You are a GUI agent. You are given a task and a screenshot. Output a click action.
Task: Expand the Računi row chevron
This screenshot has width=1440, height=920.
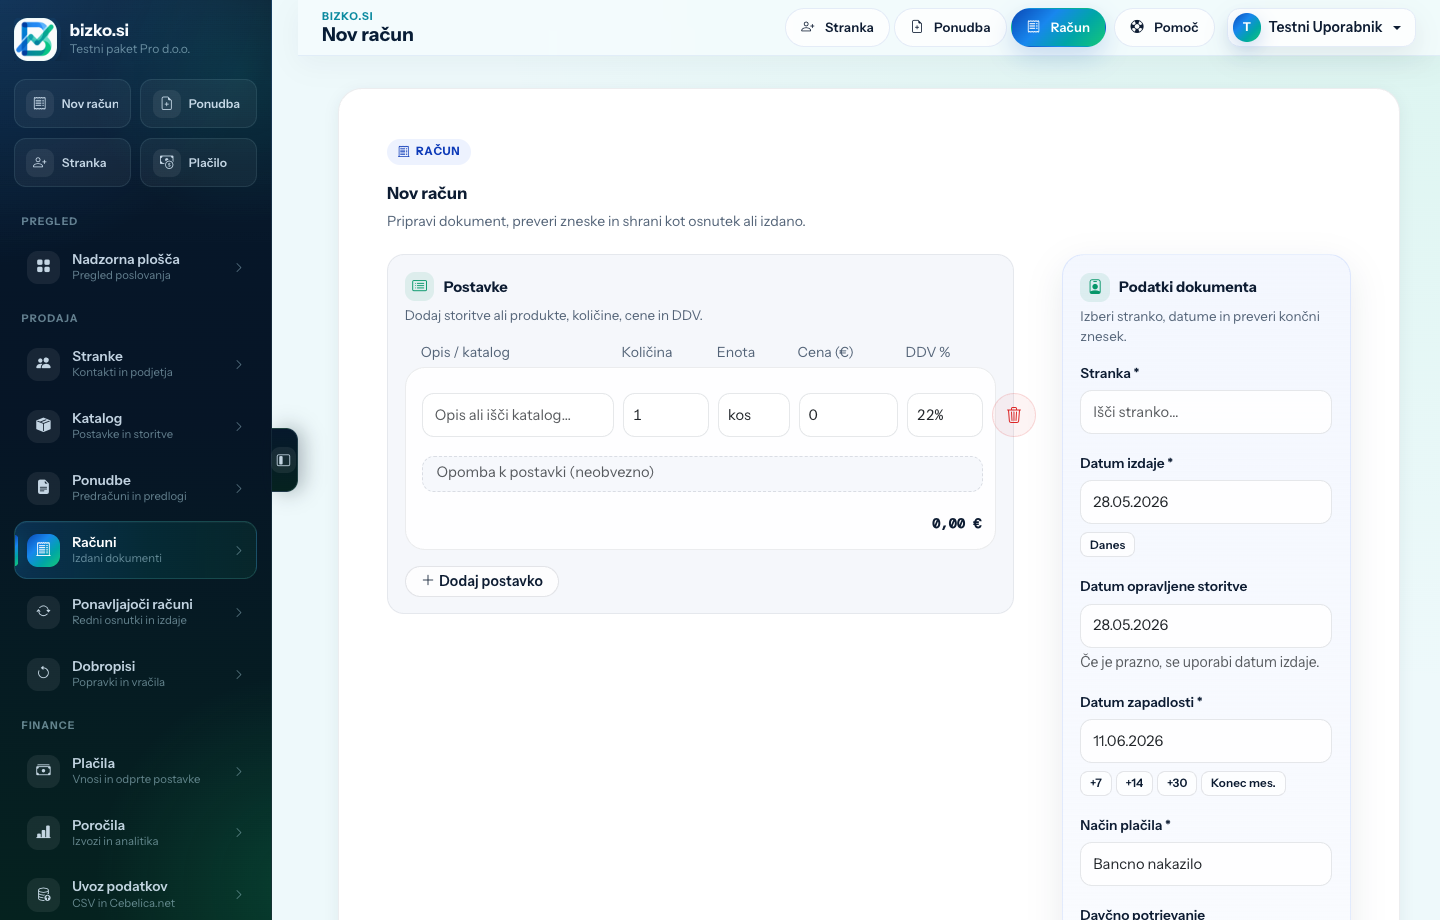[239, 550]
